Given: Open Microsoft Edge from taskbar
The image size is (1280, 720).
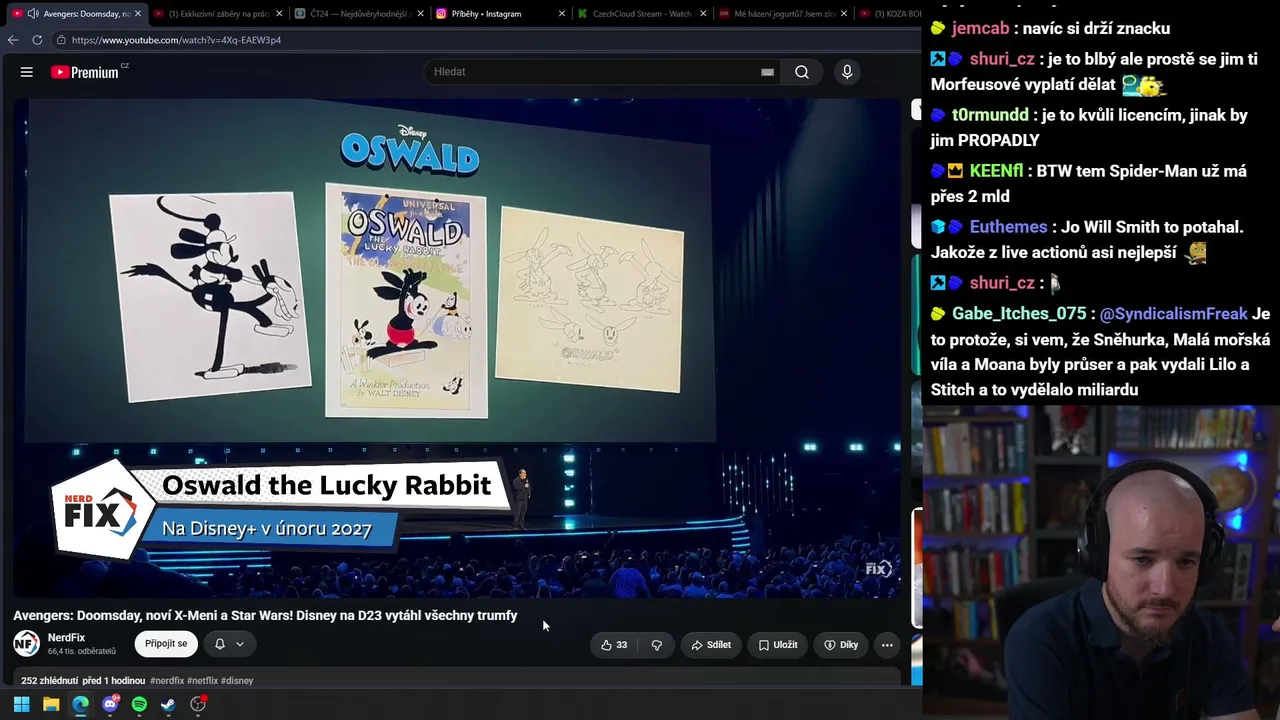Looking at the screenshot, I should pyautogui.click(x=80, y=704).
